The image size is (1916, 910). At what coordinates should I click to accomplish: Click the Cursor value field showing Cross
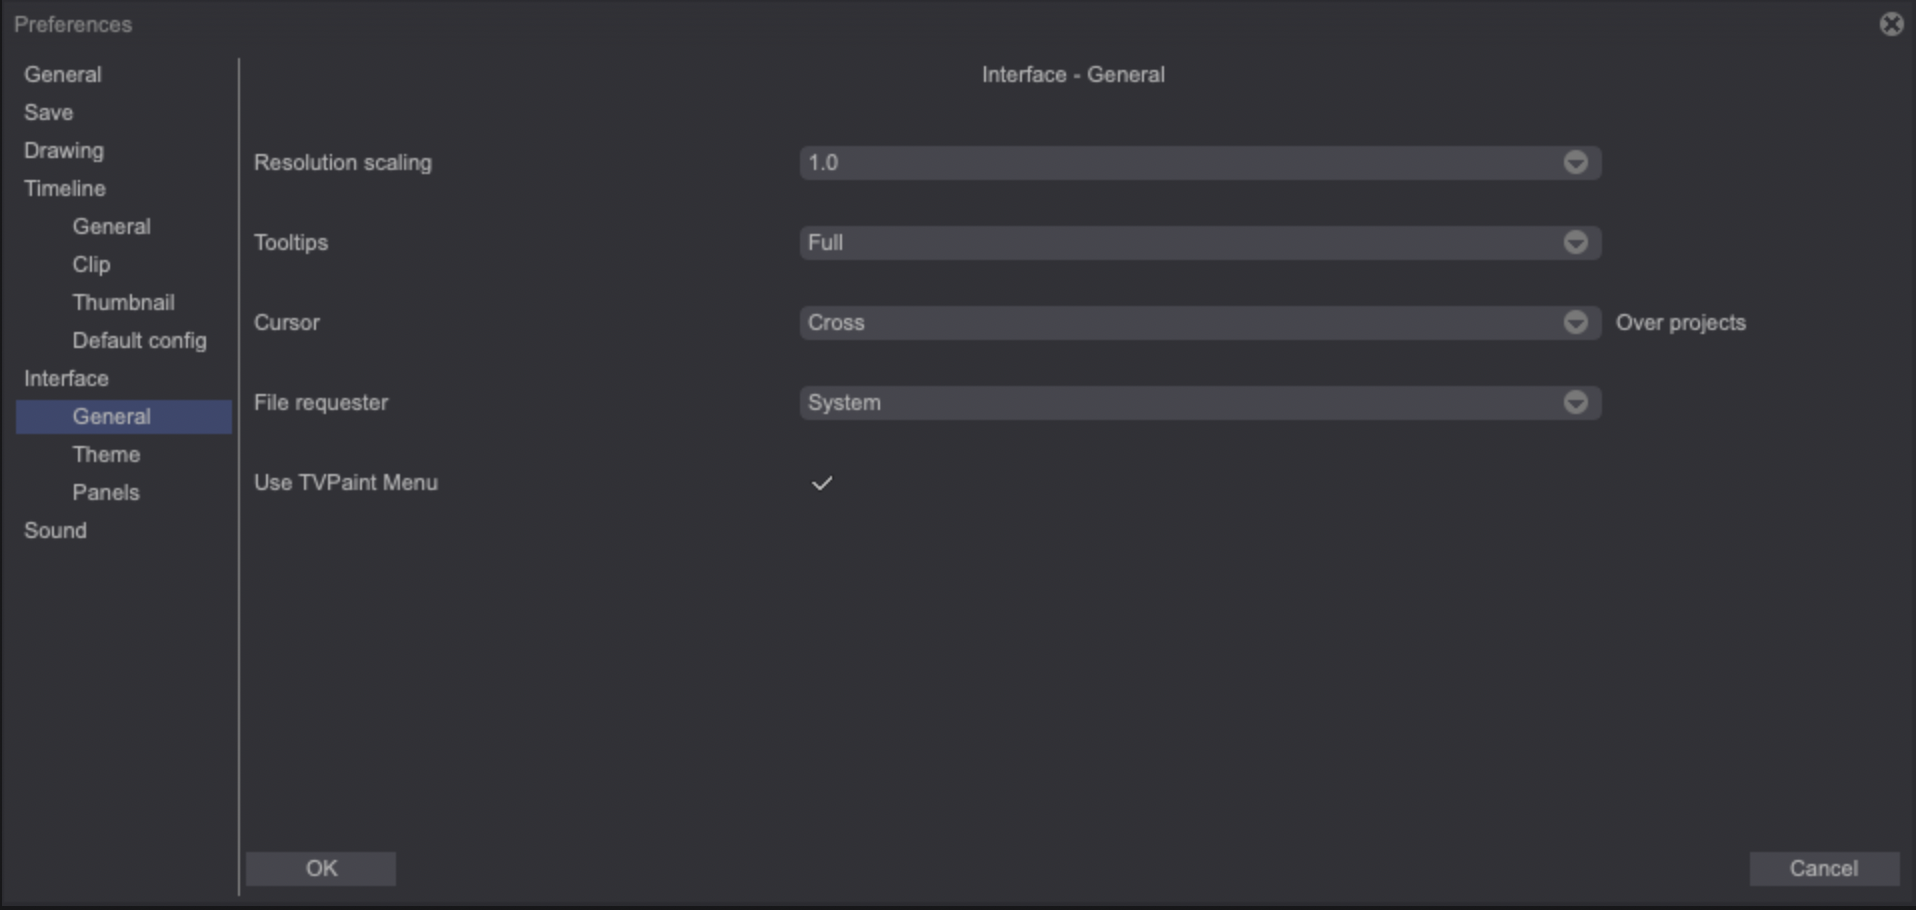[x=1100, y=322]
